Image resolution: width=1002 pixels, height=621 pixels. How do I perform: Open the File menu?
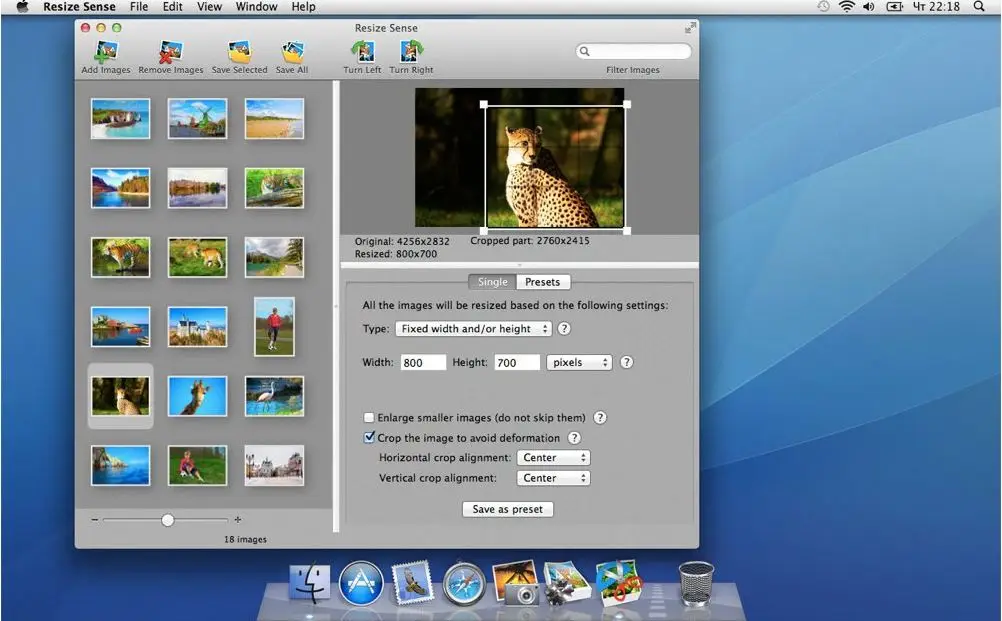pos(139,6)
